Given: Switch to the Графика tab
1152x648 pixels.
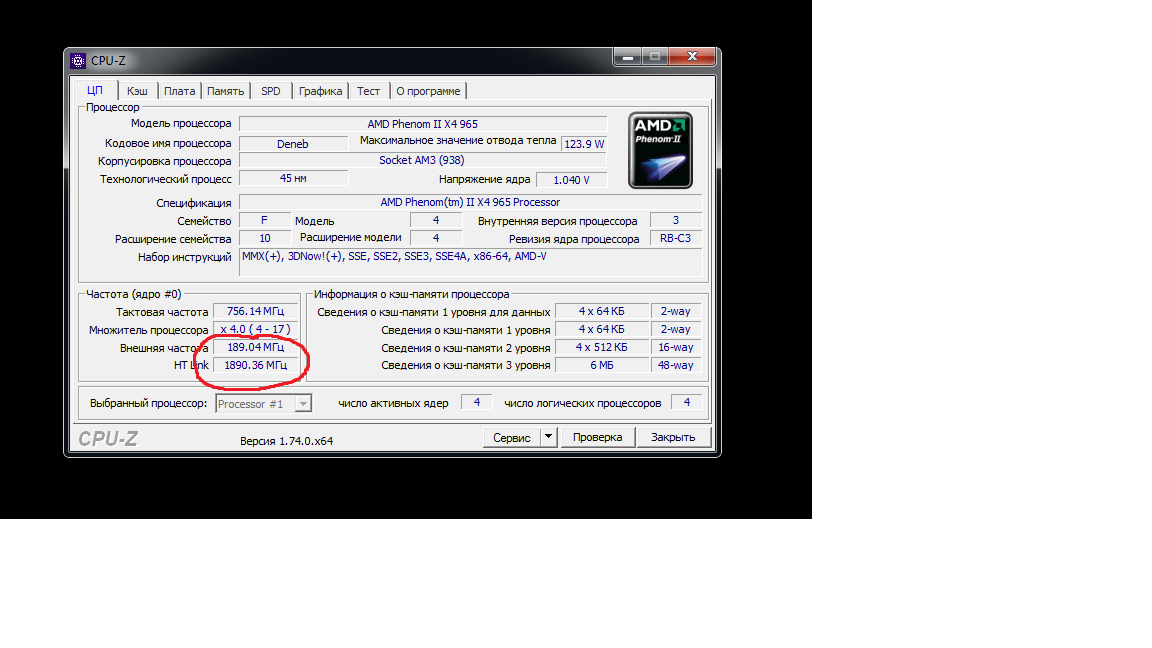Looking at the screenshot, I should coord(320,91).
